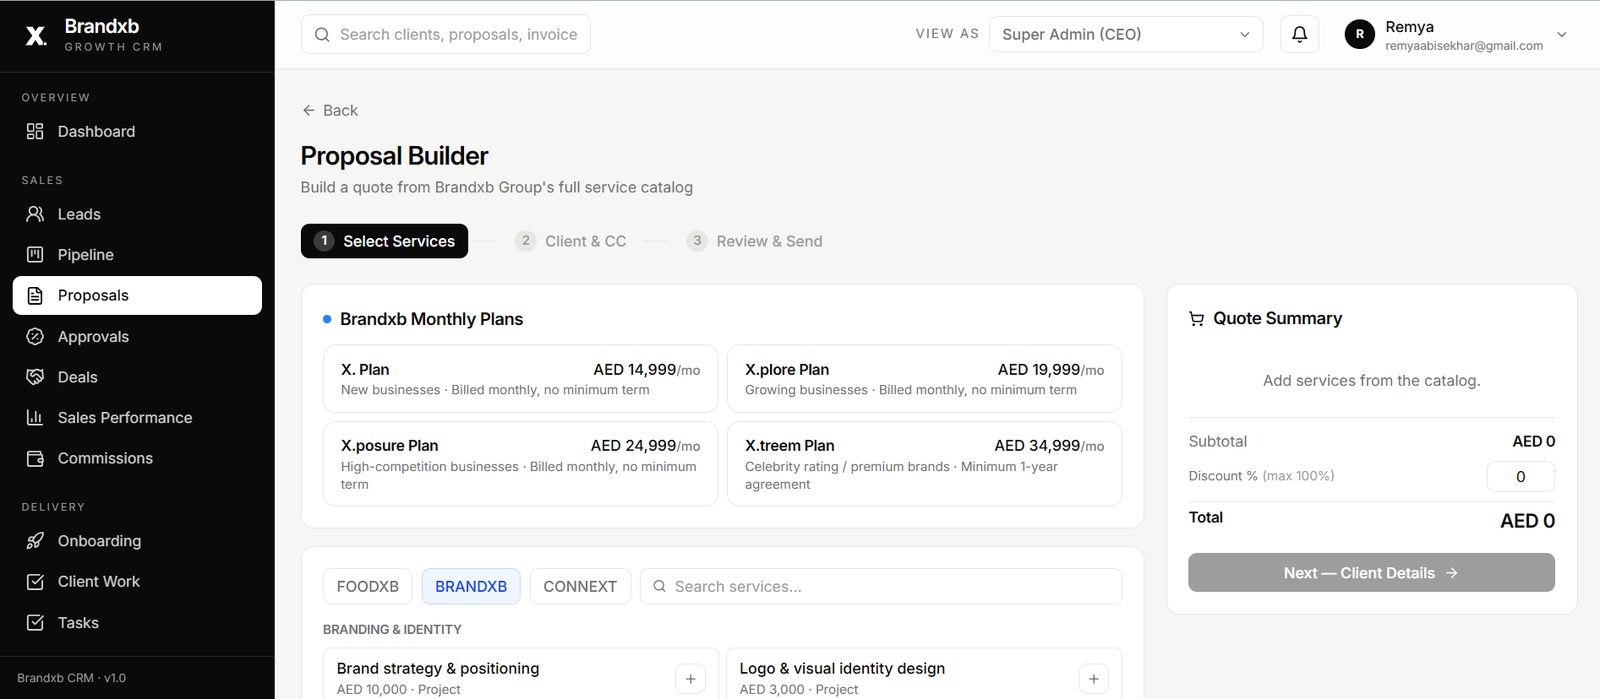Click the Leads people icon
Screen dimensions: 1600x699
coord(35,214)
